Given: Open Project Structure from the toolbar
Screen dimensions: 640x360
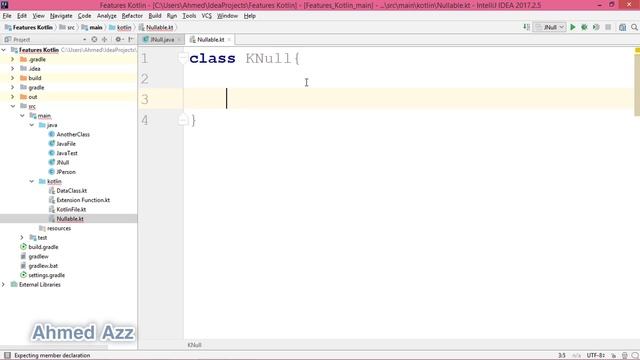Looking at the screenshot, I should tap(622, 27).
